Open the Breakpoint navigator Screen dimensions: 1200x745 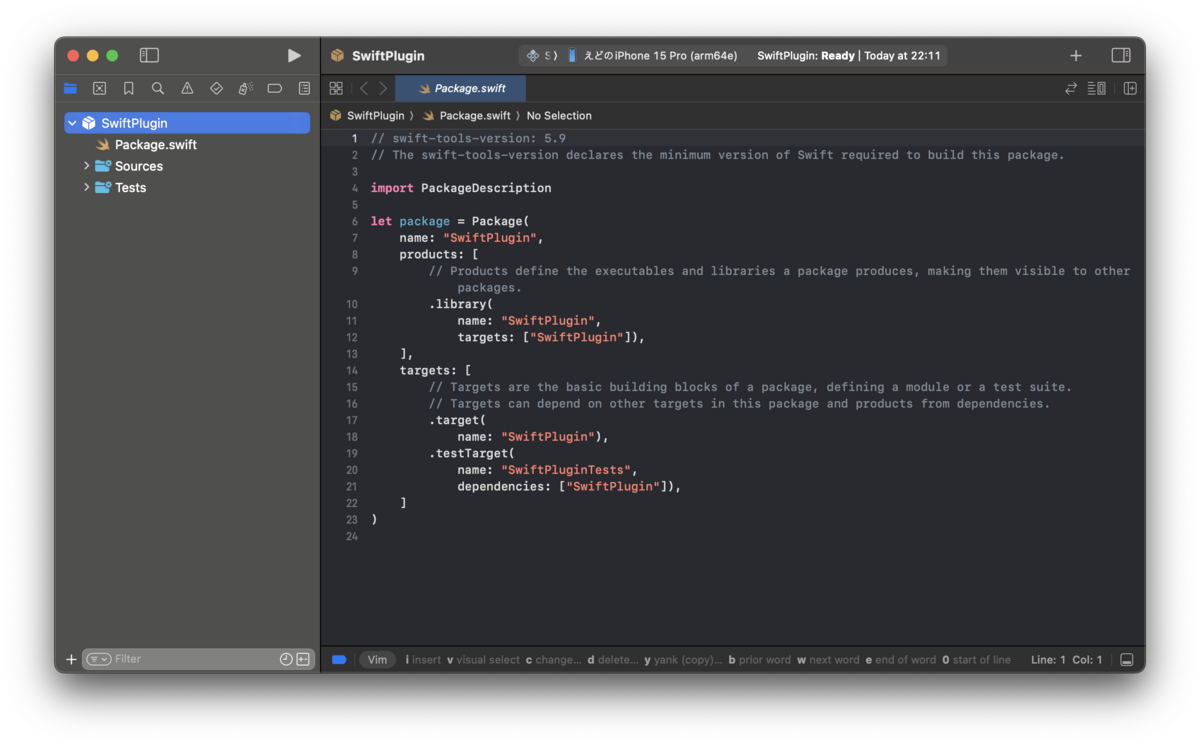pyautogui.click(x=275, y=88)
